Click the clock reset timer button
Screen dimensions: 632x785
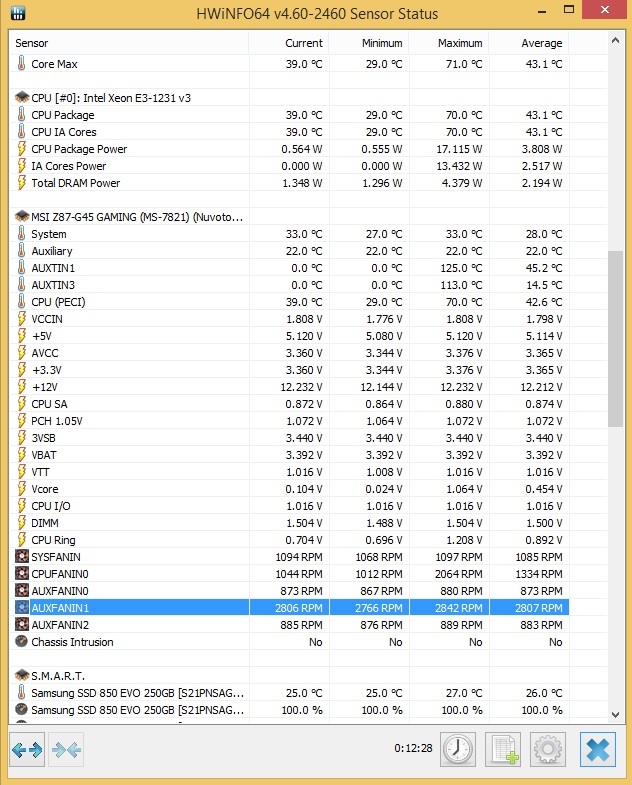coord(458,749)
